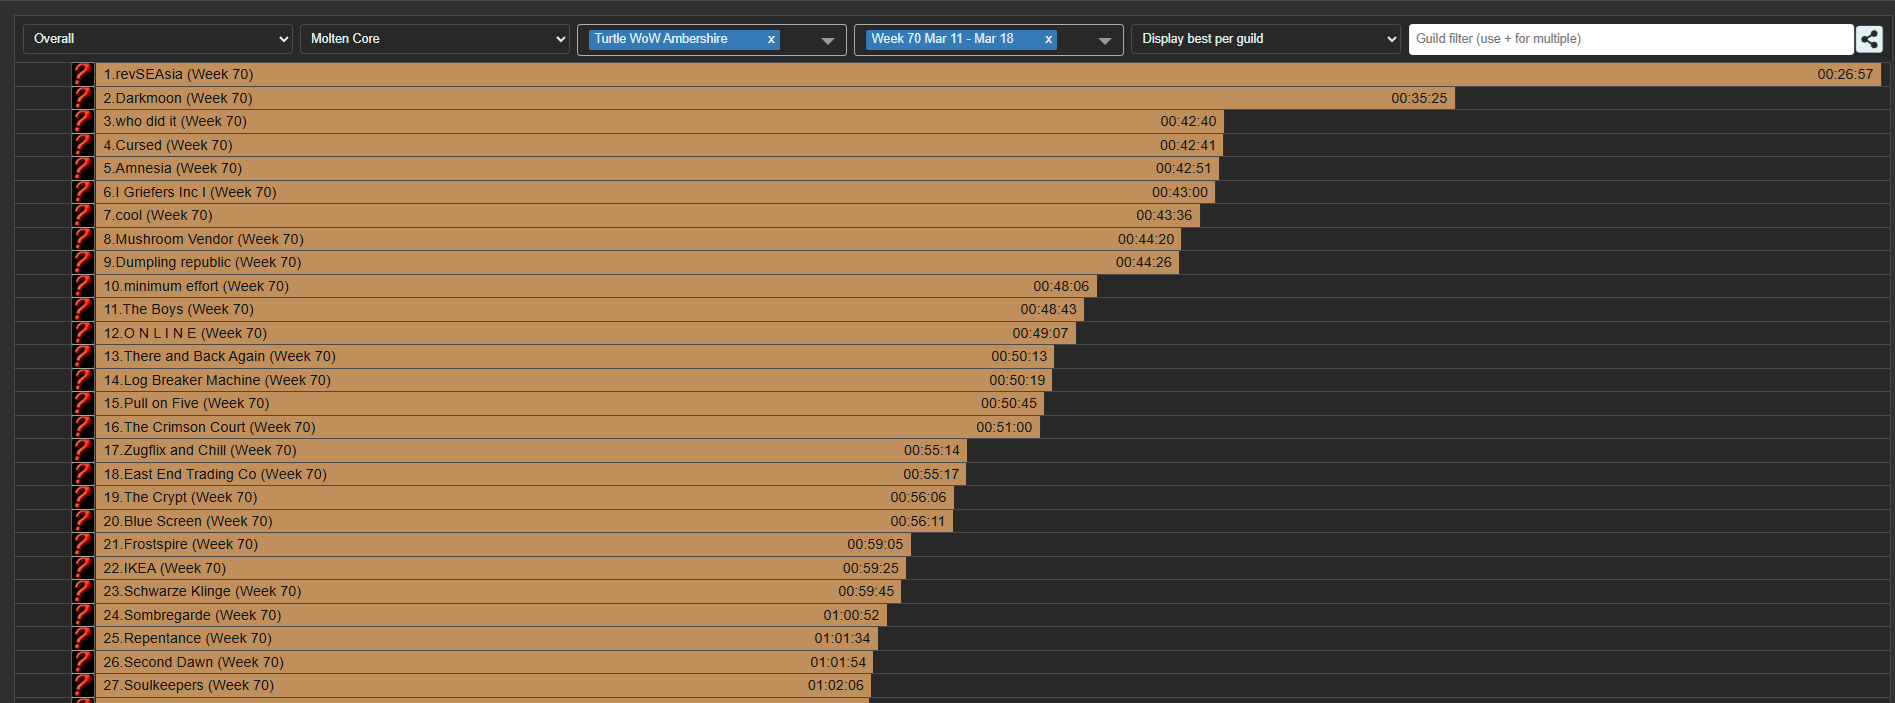The image size is (1895, 703).
Task: Click the 00:42:41 time on Cursed bar
Action: 1188,145
